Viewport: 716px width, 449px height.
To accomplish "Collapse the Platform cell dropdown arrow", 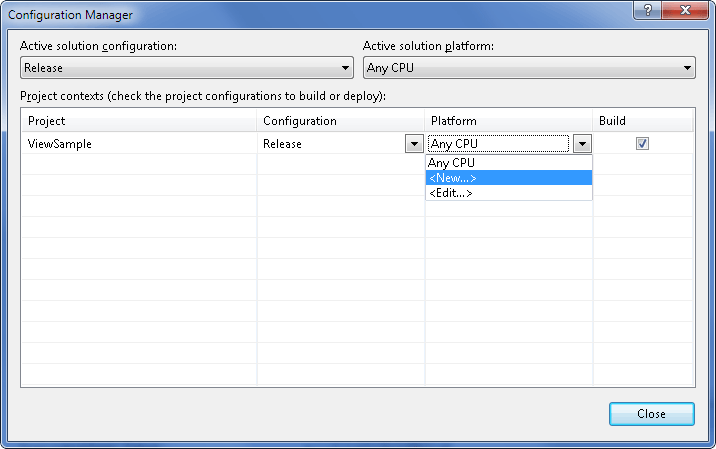I will pyautogui.click(x=582, y=144).
